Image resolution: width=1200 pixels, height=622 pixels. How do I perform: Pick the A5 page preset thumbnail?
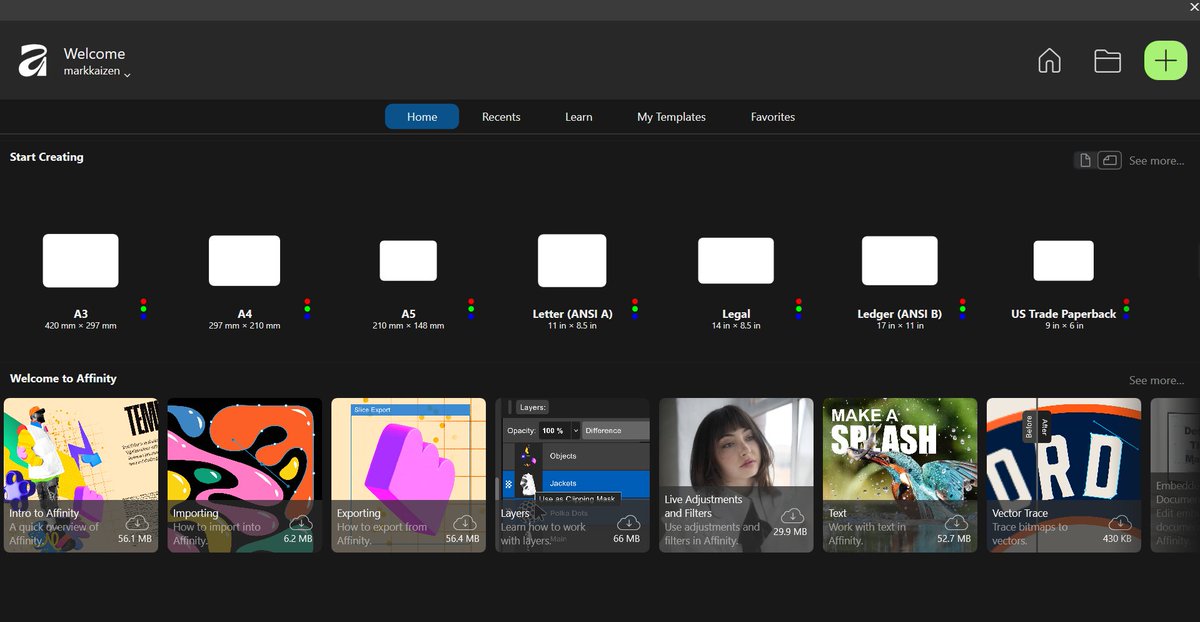(408, 260)
